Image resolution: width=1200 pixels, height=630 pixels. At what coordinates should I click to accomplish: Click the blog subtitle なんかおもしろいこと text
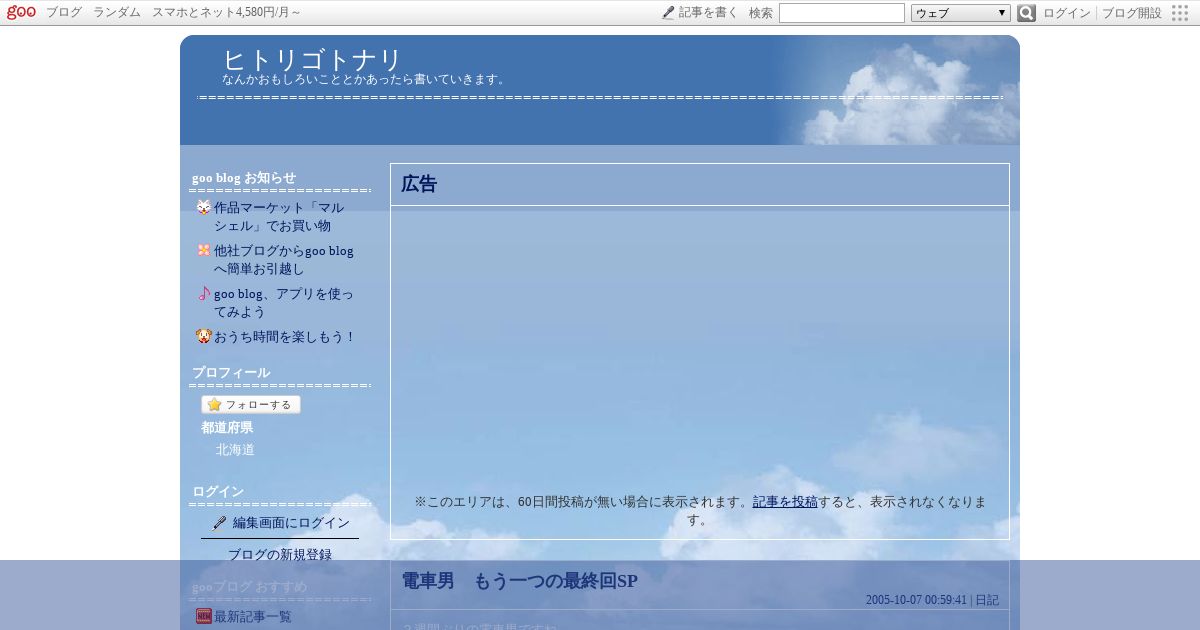coord(366,79)
